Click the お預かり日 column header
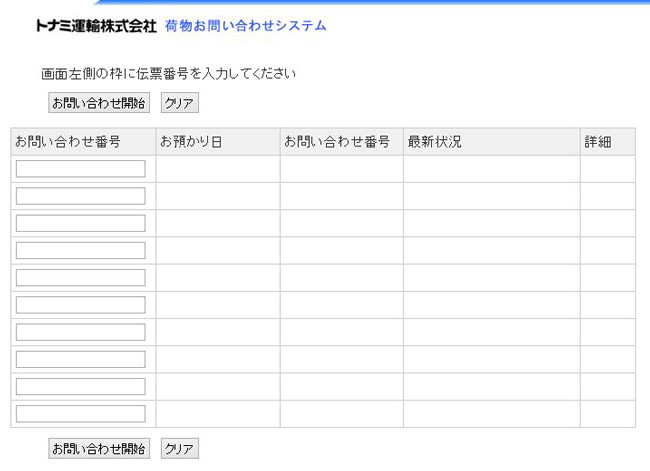Image resolution: width=650 pixels, height=471 pixels. point(190,142)
